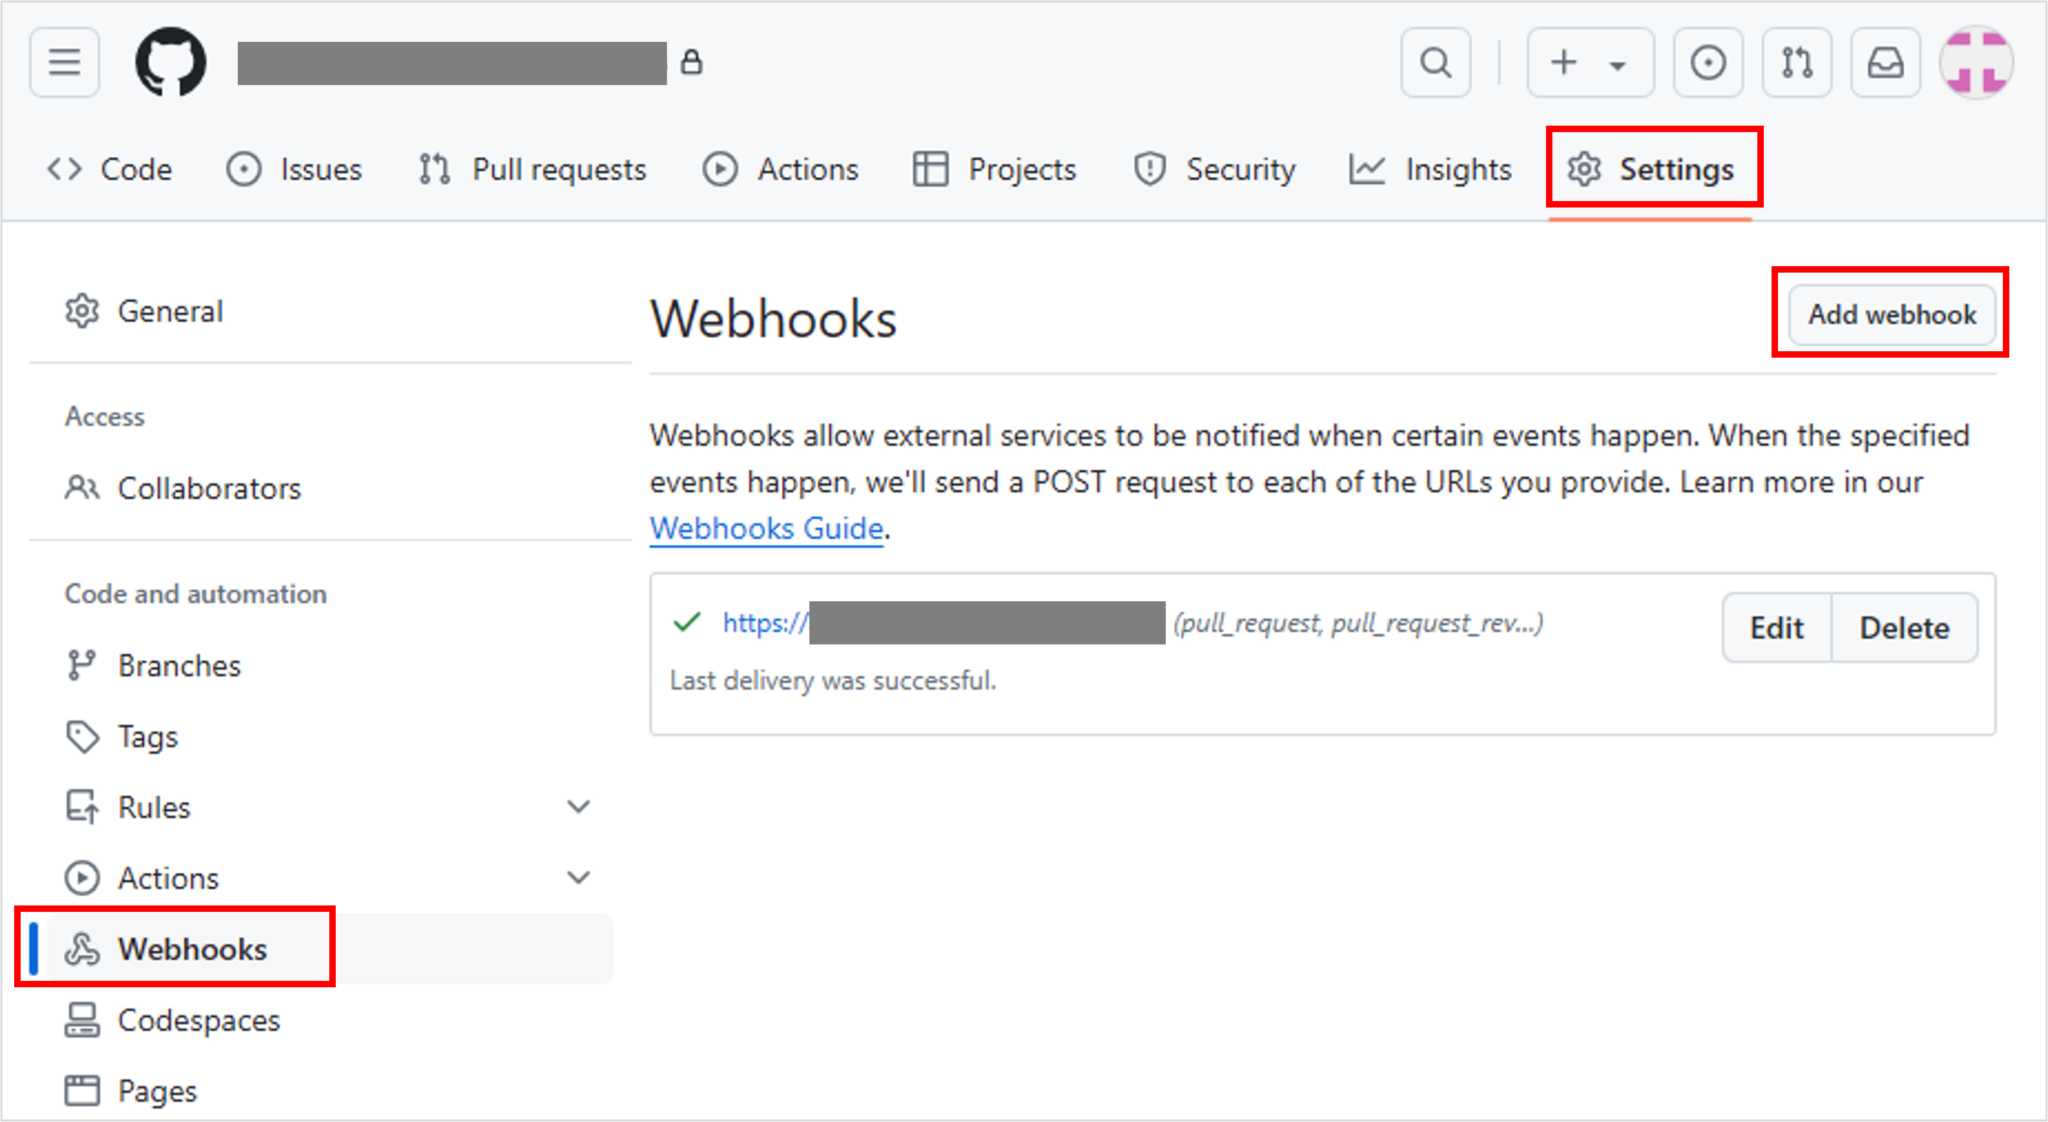Click the Add webhook button
This screenshot has width=2048, height=1122.
tap(1891, 315)
